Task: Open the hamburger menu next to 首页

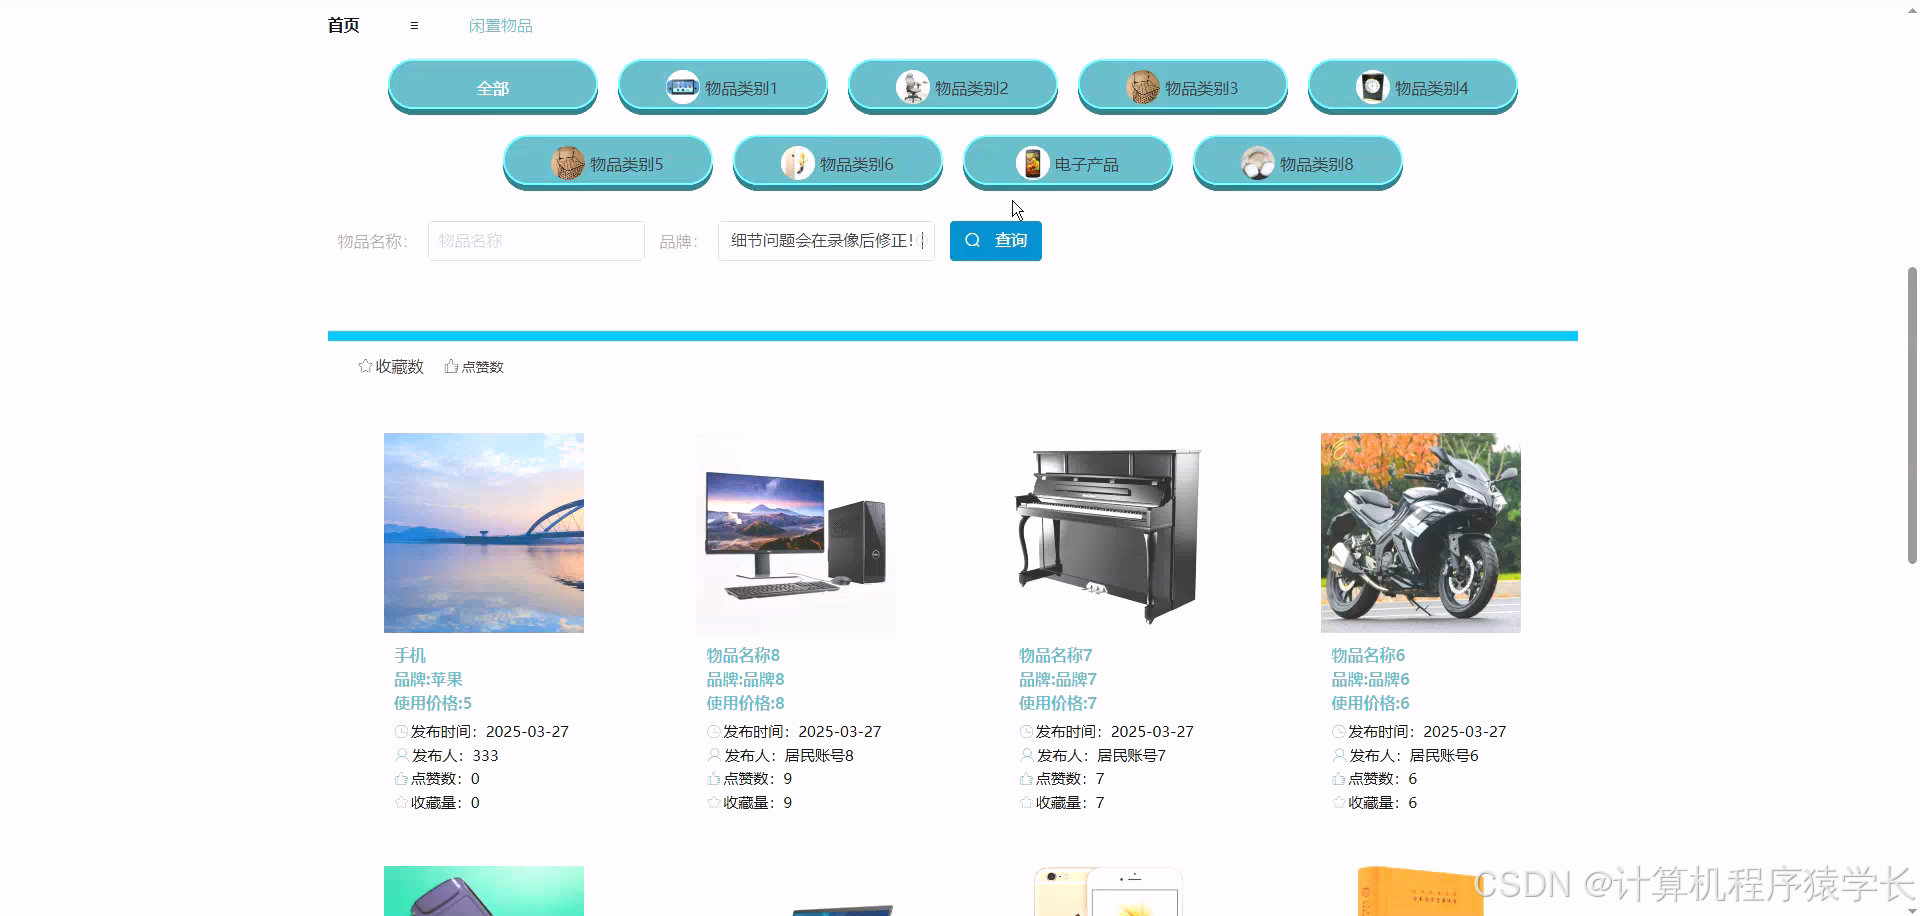Action: coord(413,25)
